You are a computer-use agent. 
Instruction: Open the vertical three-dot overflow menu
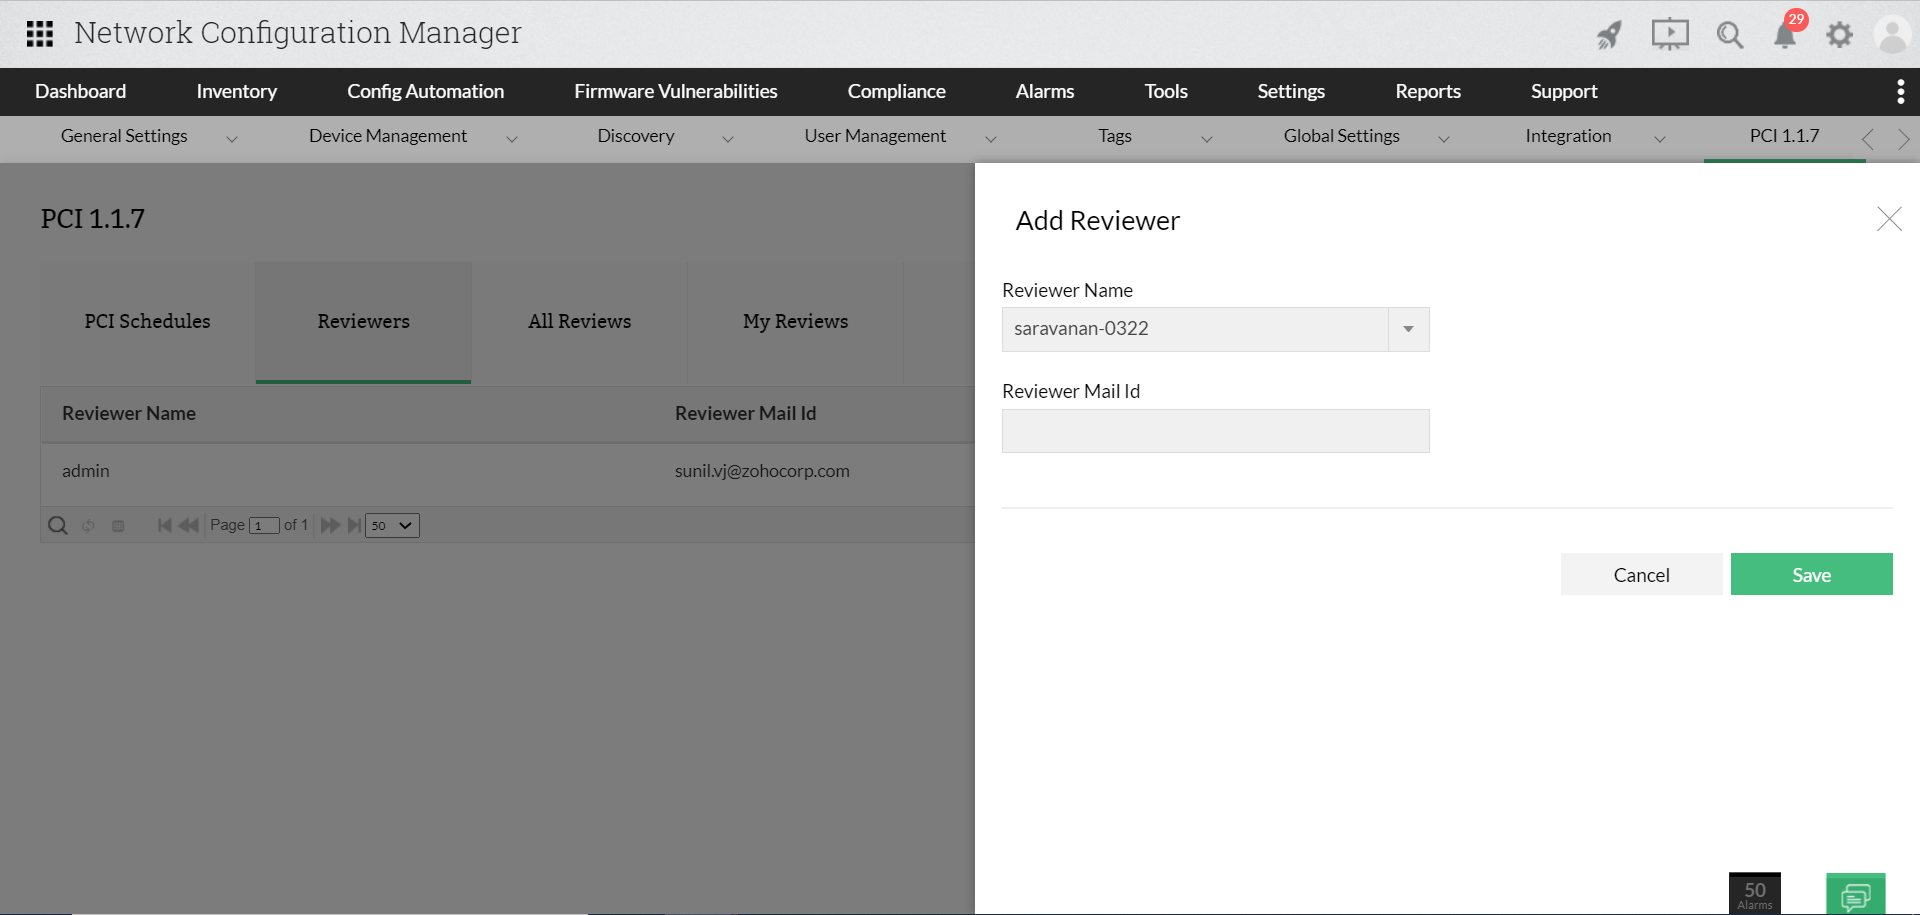1900,91
